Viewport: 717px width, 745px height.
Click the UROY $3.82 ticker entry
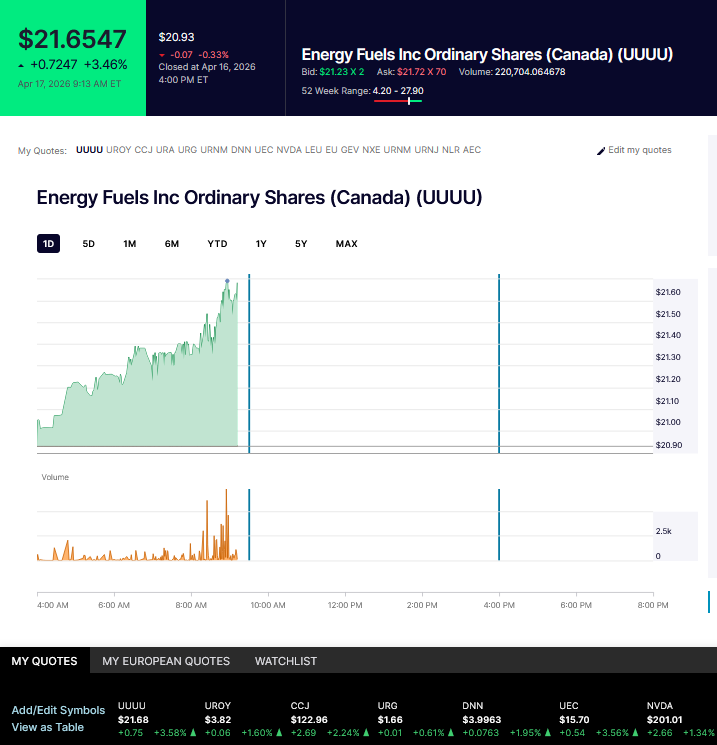tap(243, 719)
